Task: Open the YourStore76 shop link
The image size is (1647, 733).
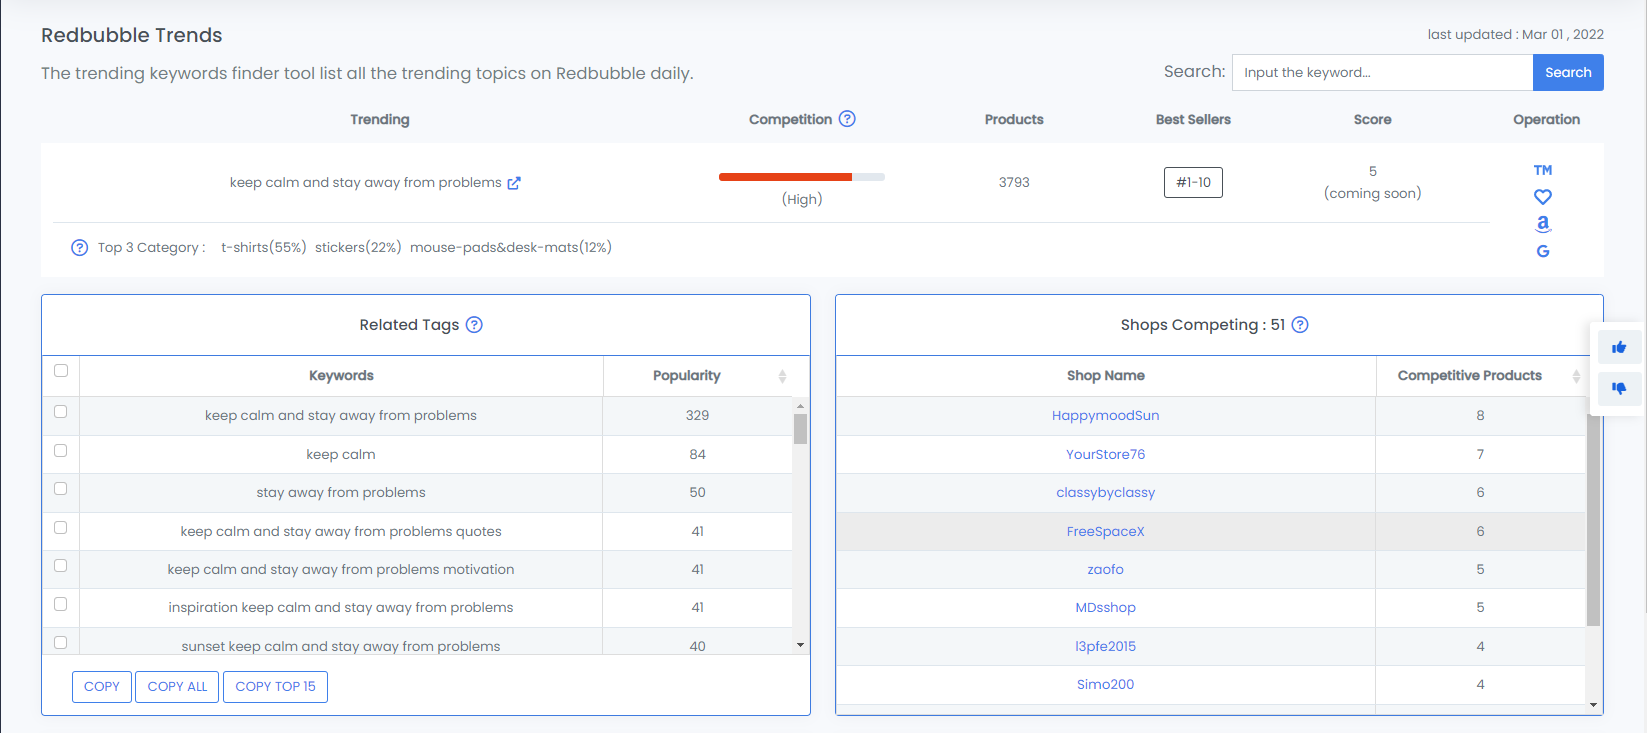Action: (x=1105, y=454)
